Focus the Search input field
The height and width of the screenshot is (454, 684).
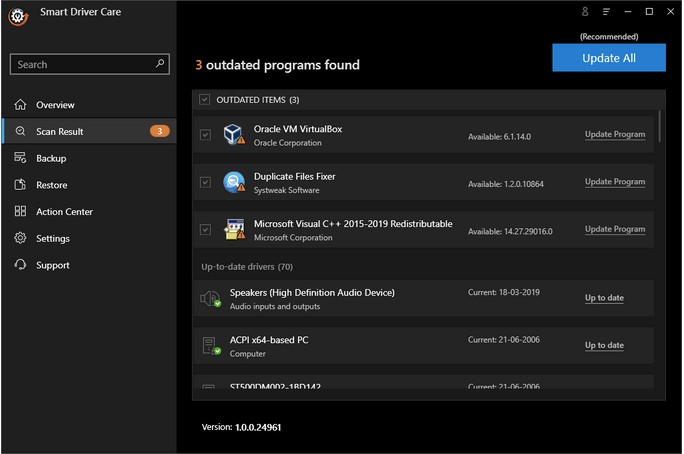(82, 64)
